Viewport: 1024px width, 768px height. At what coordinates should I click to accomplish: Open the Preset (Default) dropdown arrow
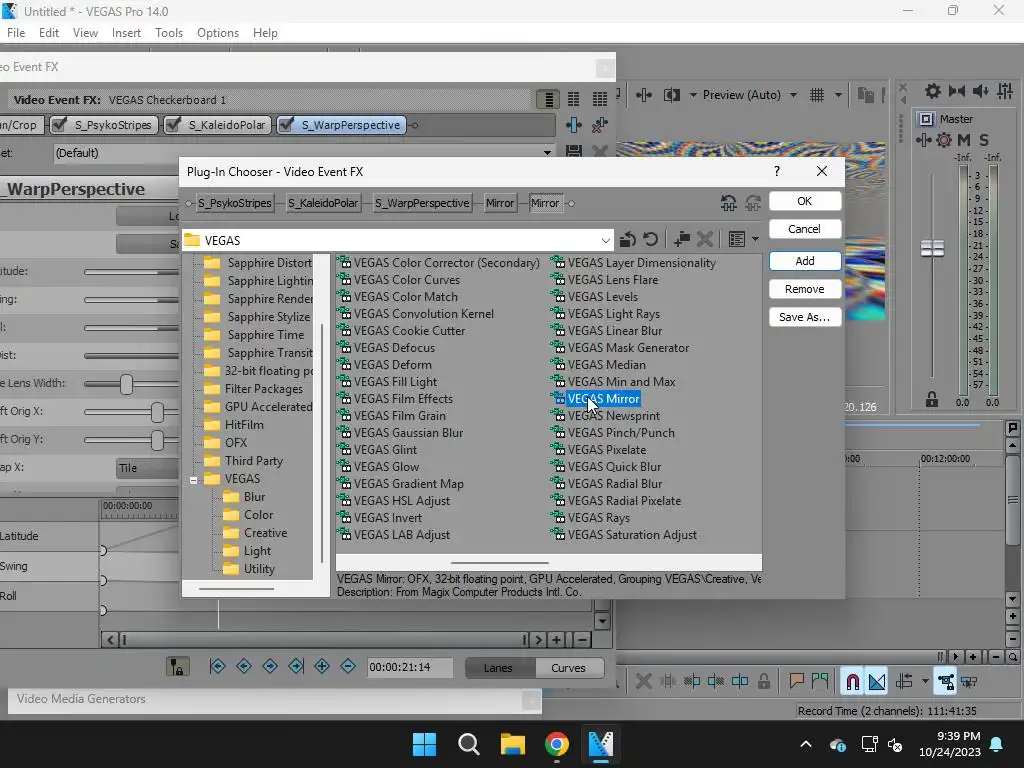pos(547,152)
